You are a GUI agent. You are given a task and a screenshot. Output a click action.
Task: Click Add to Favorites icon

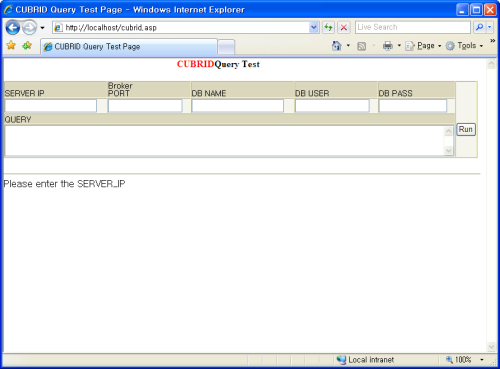coord(27,45)
